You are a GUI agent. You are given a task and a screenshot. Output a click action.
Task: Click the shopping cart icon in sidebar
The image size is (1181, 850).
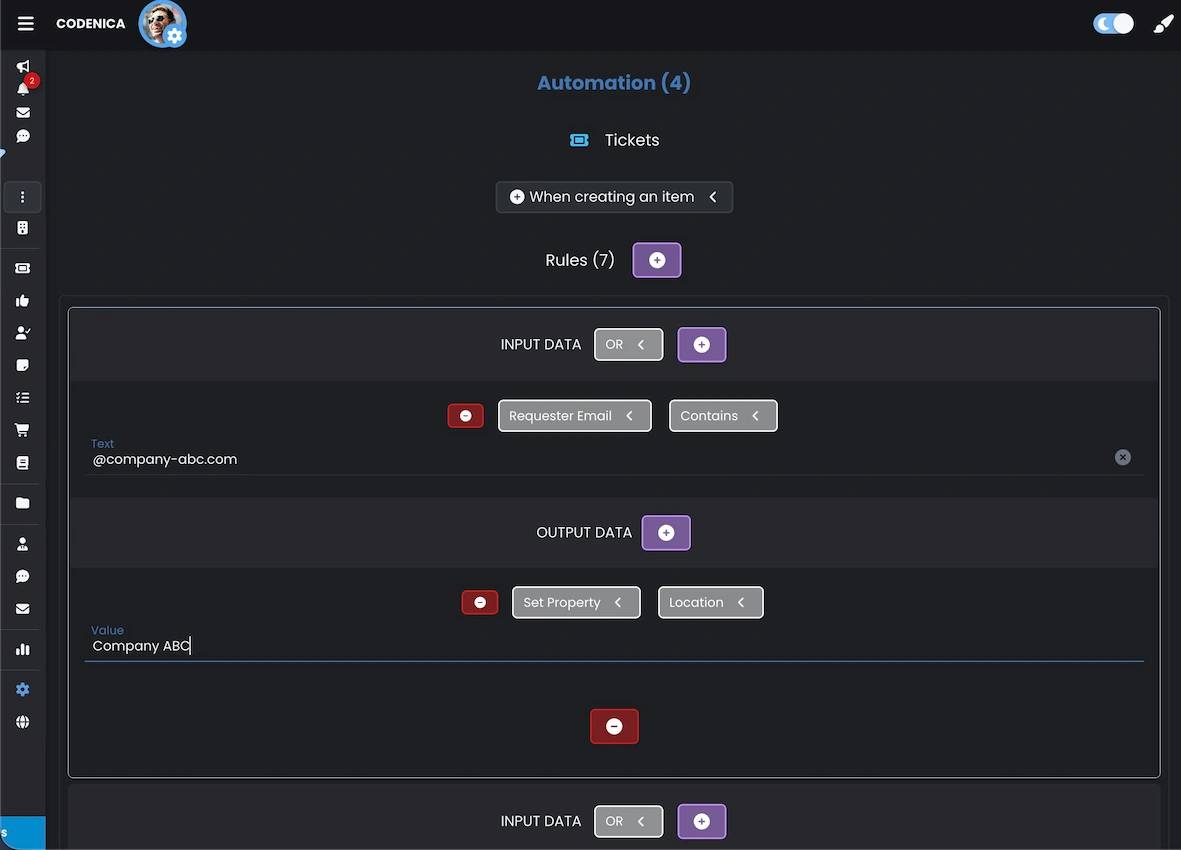click(22, 429)
